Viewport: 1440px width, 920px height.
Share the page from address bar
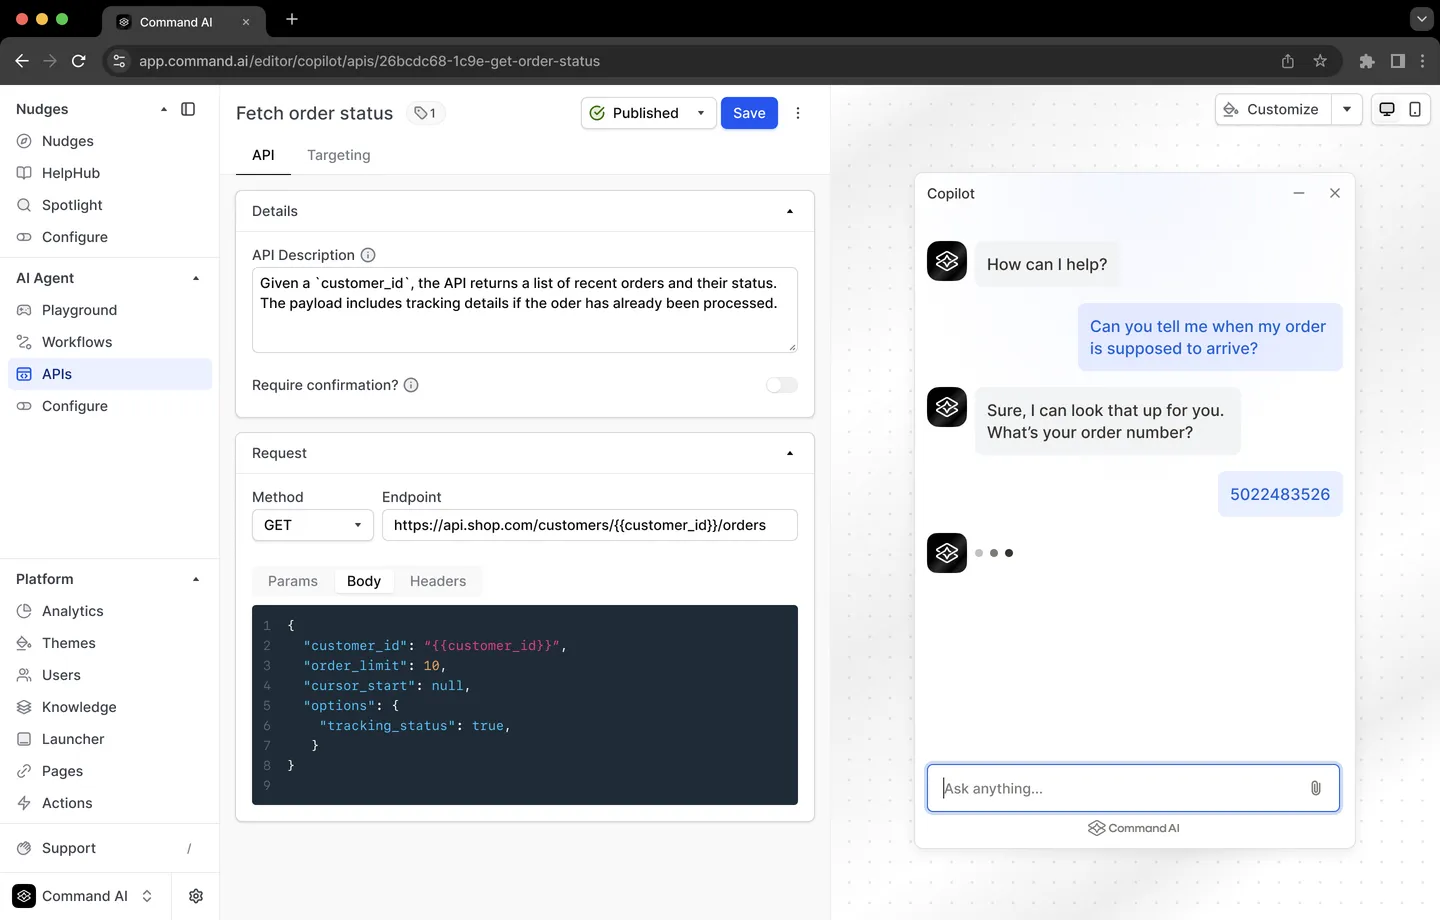click(1288, 61)
